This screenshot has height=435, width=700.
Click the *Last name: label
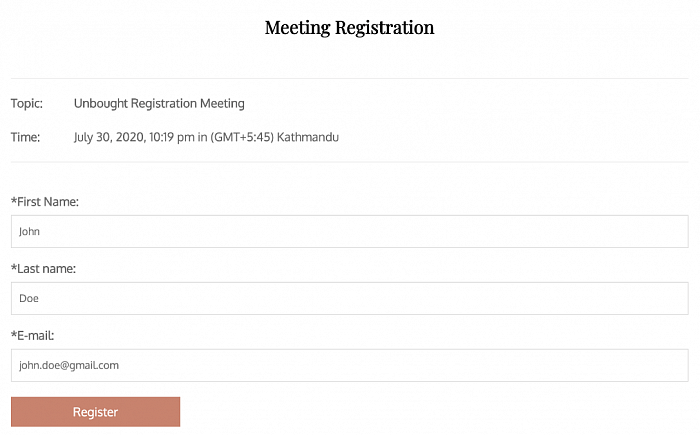pyautogui.click(x=43, y=269)
